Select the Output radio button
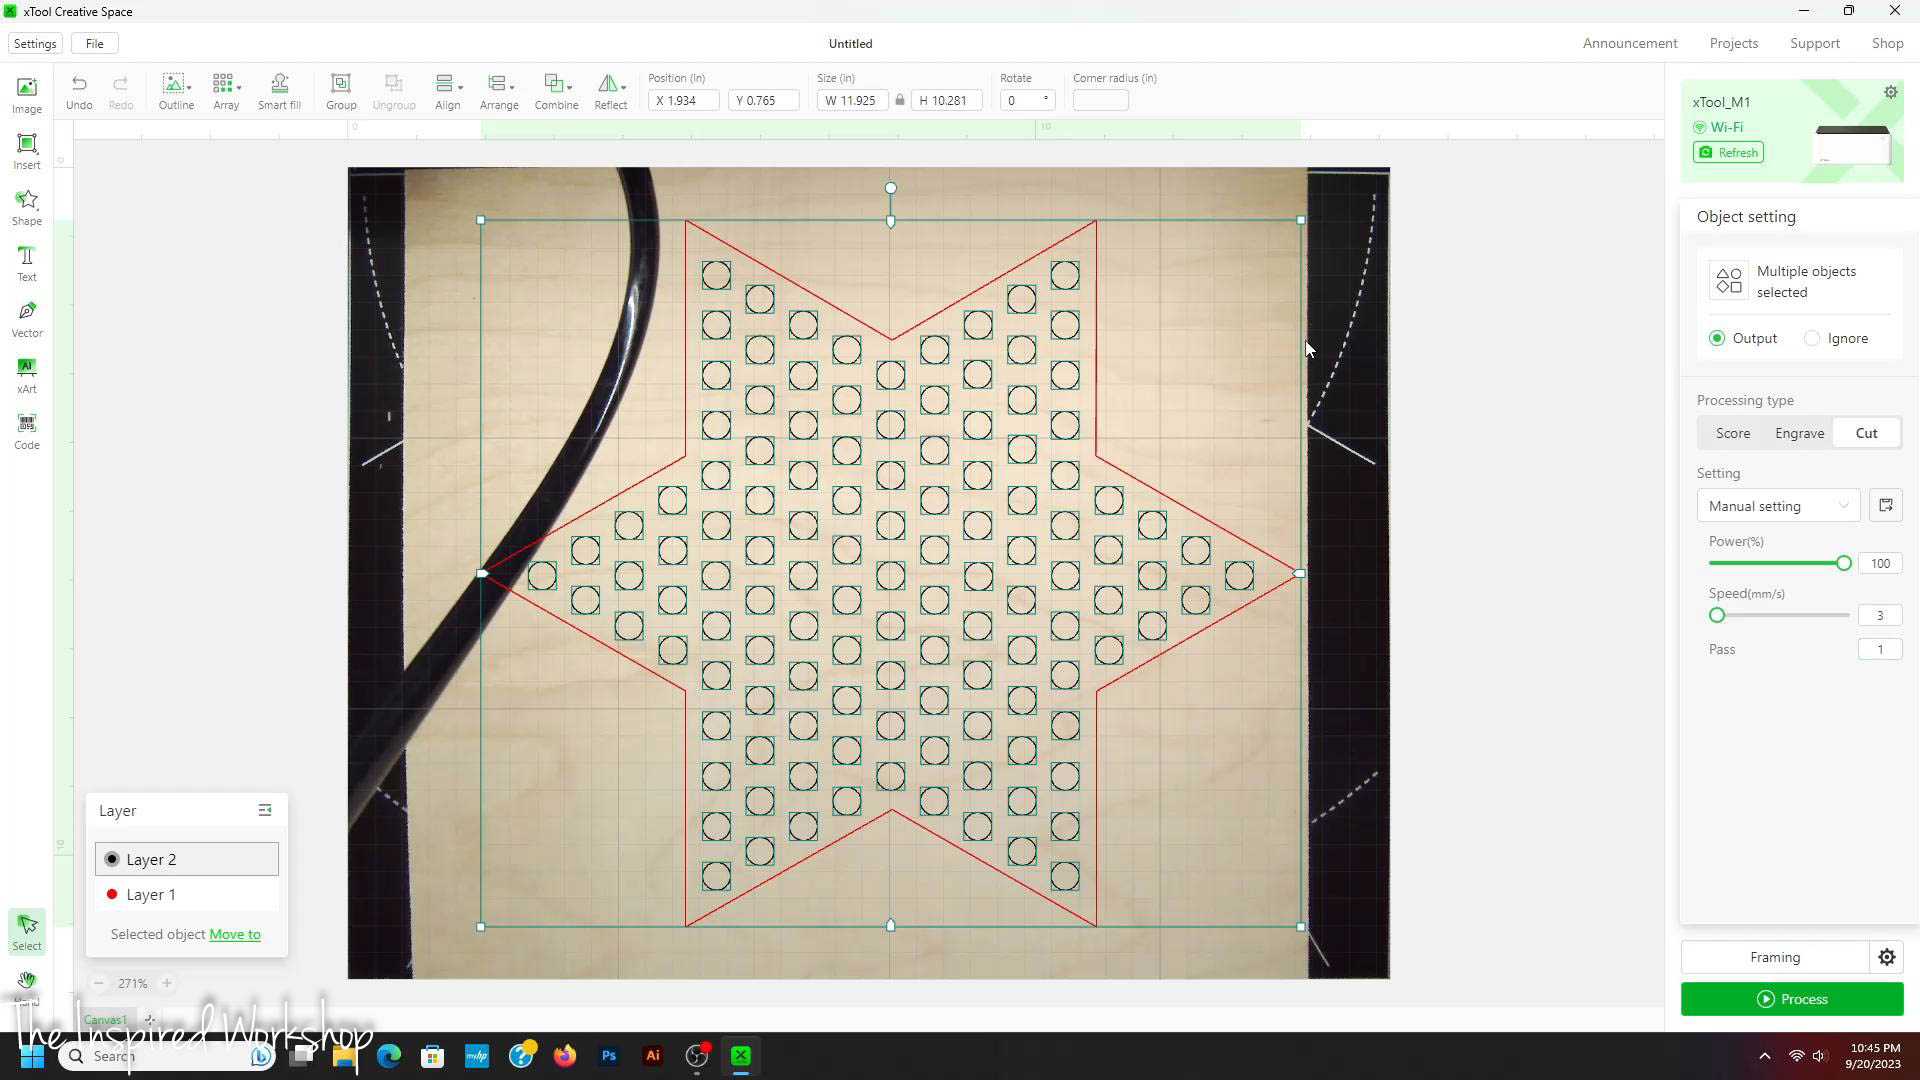1920x1080 pixels. [x=1717, y=338]
